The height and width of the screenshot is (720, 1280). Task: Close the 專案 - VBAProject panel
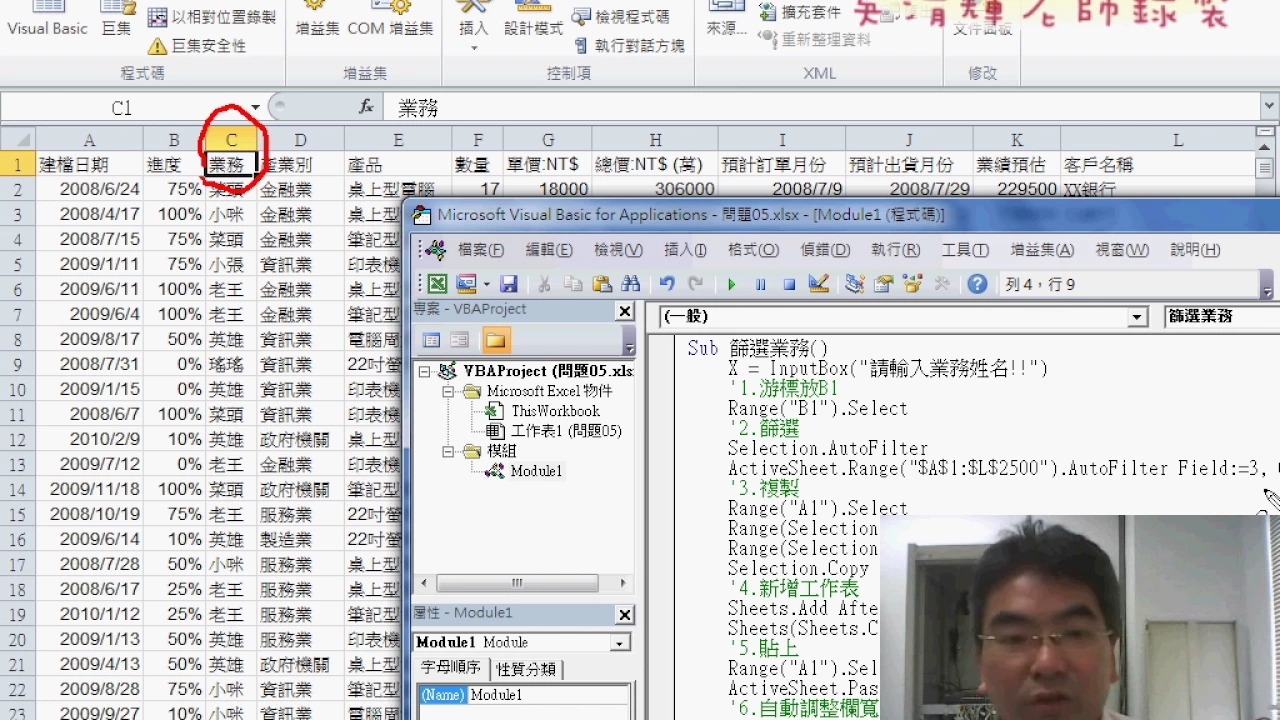pyautogui.click(x=625, y=311)
